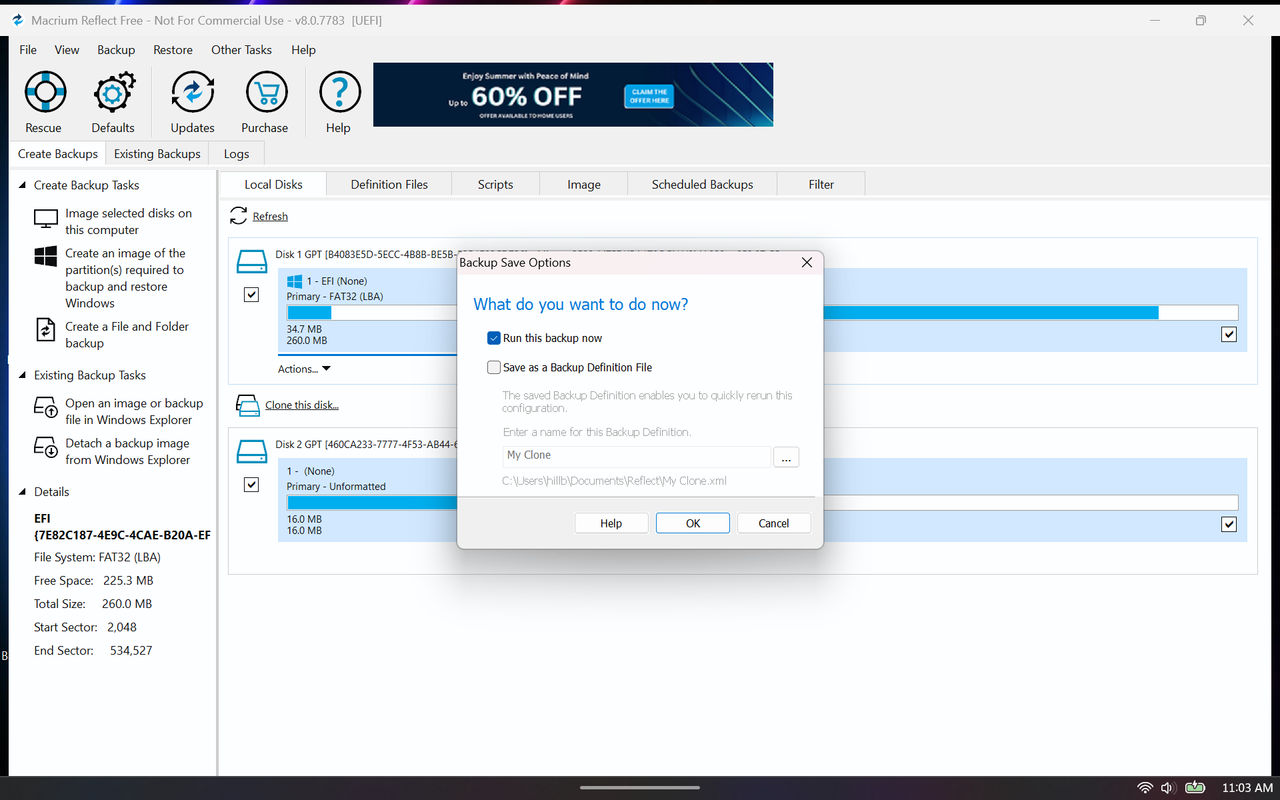Viewport: 1280px width, 800px height.
Task: Click the Disk 1 drive icon
Action: pyautogui.click(x=251, y=262)
